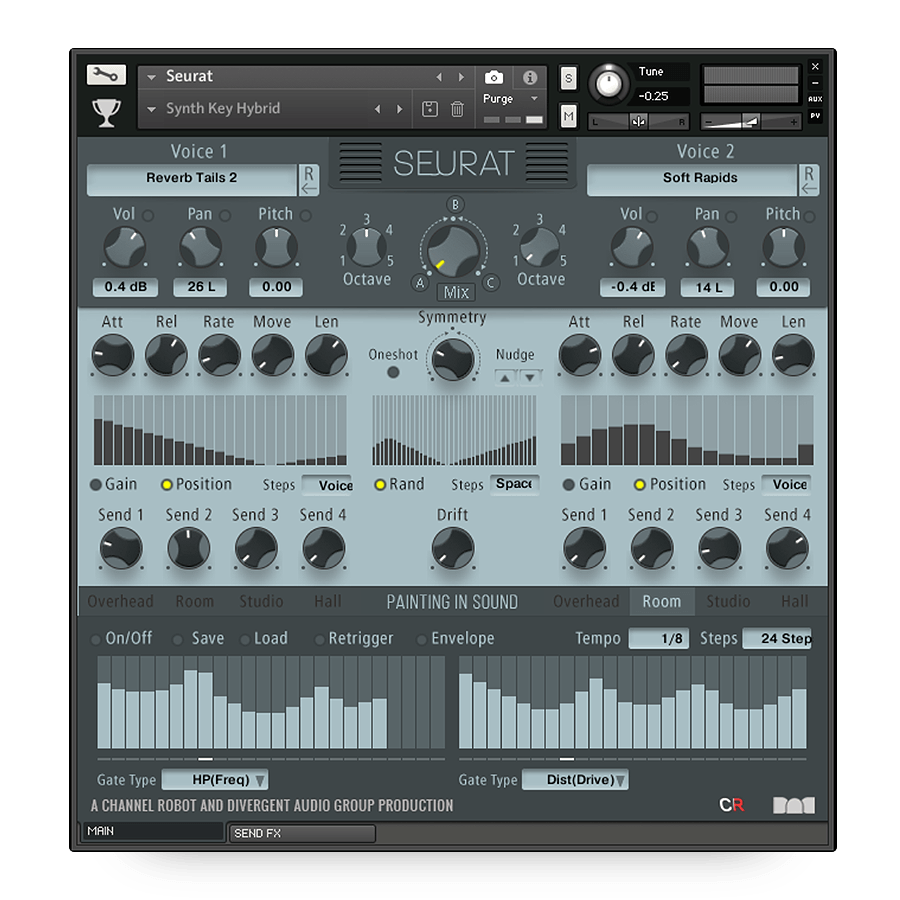The width and height of the screenshot is (900, 900).
Task: Click the Voice 1 R reset arrow
Action: [x=309, y=180]
